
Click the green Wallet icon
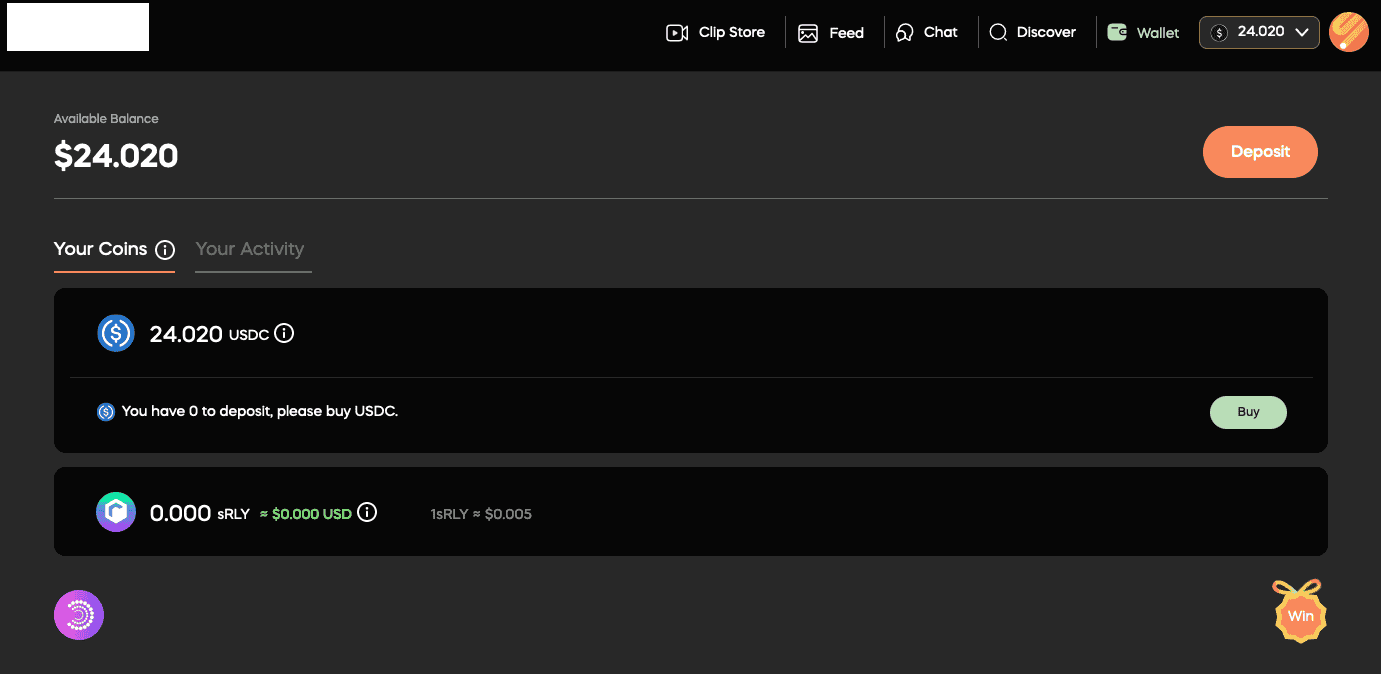1117,32
